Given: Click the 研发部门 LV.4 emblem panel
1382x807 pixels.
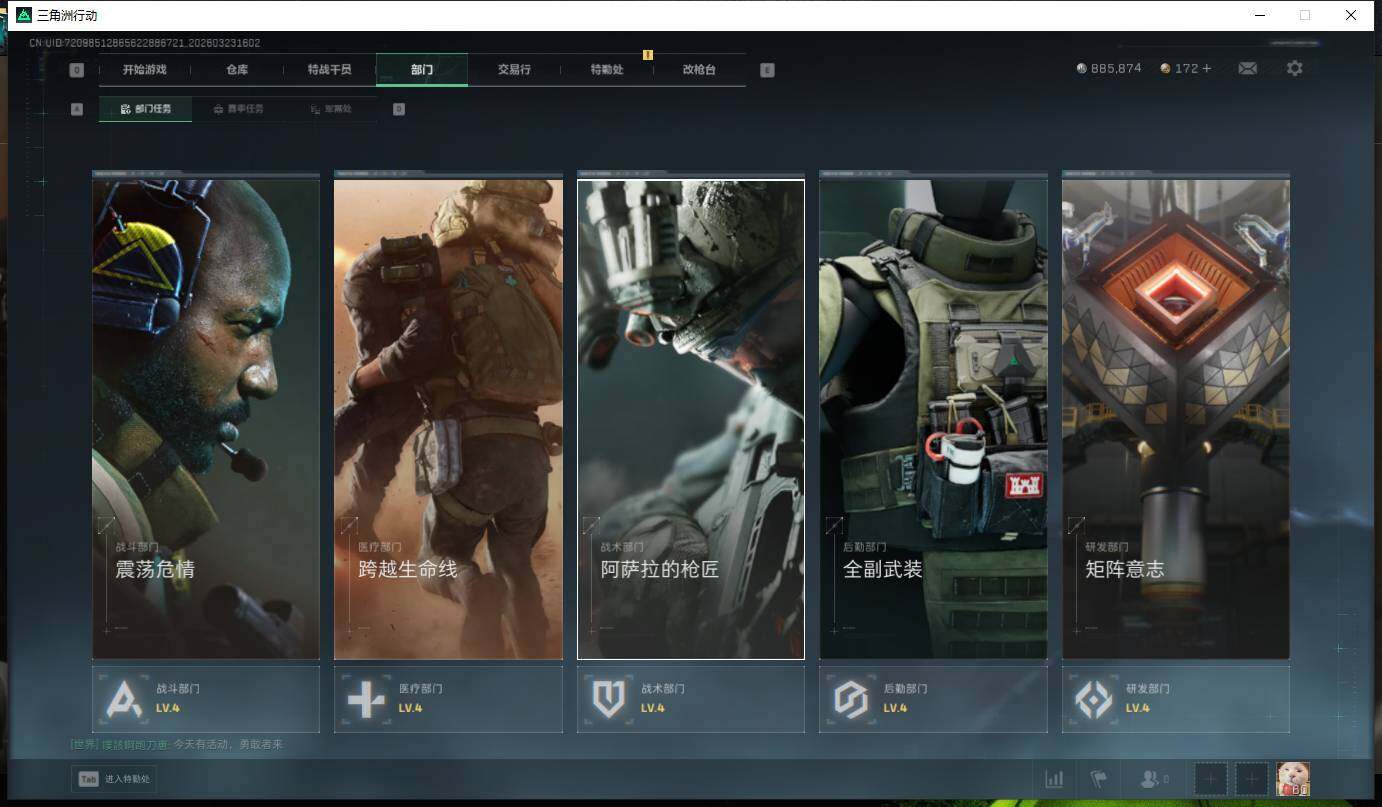Looking at the screenshot, I should point(1175,699).
